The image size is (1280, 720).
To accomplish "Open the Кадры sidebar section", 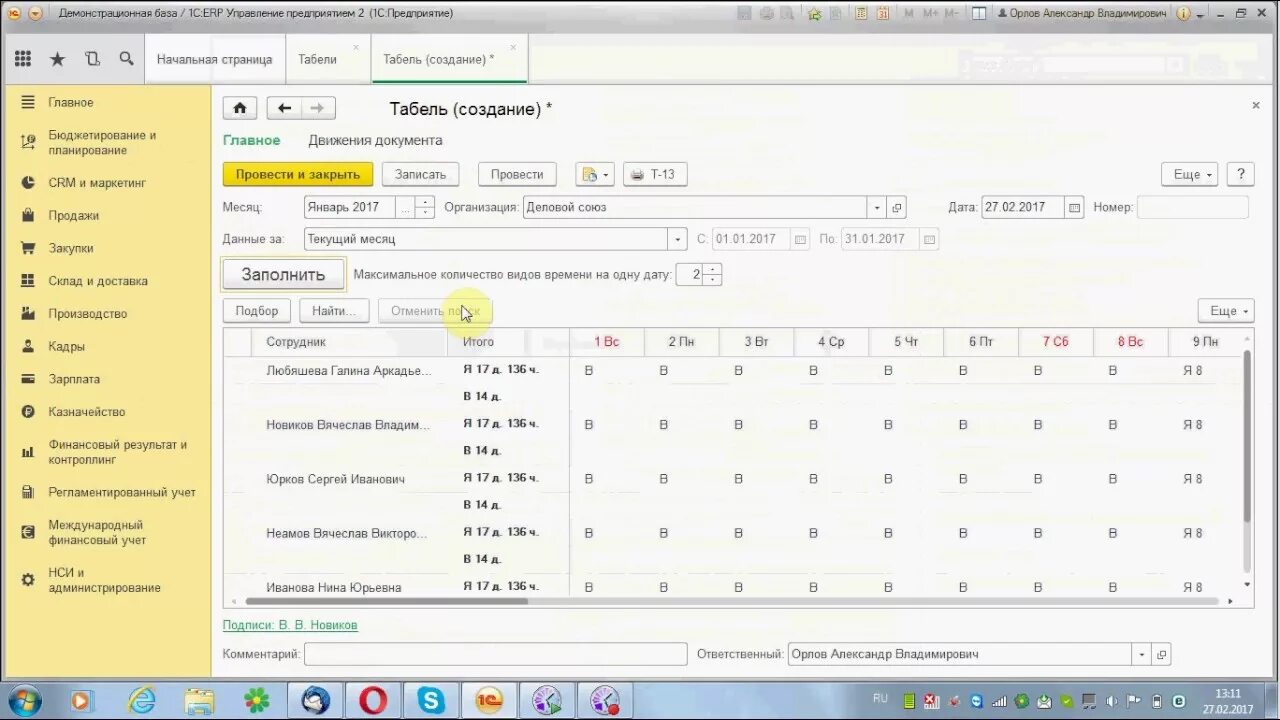I will (x=67, y=346).
